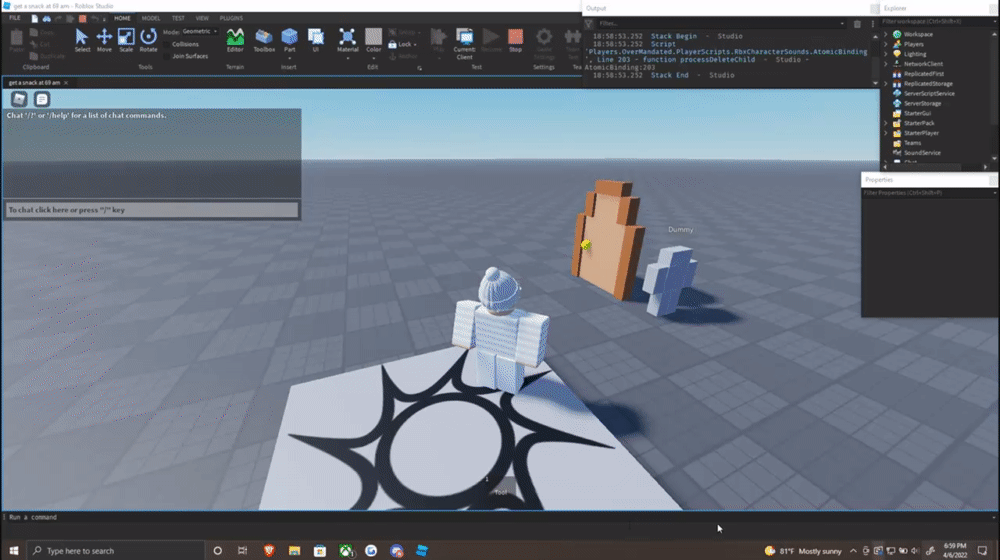Activate the Move tool
The image size is (1000, 560).
pos(104,40)
